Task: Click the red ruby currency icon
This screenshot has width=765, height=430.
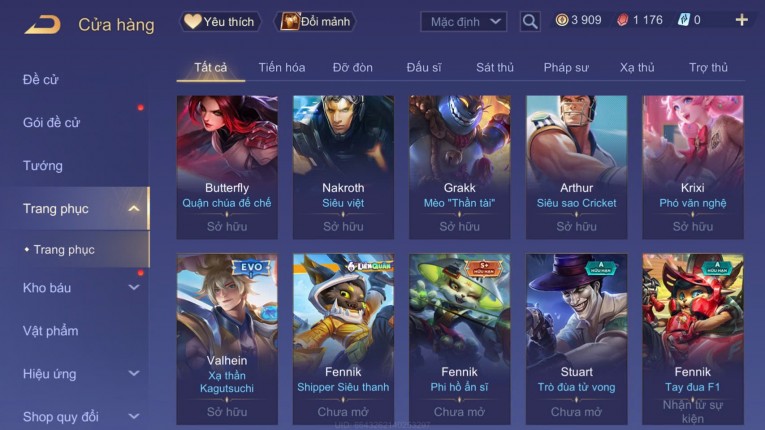Action: [x=623, y=20]
